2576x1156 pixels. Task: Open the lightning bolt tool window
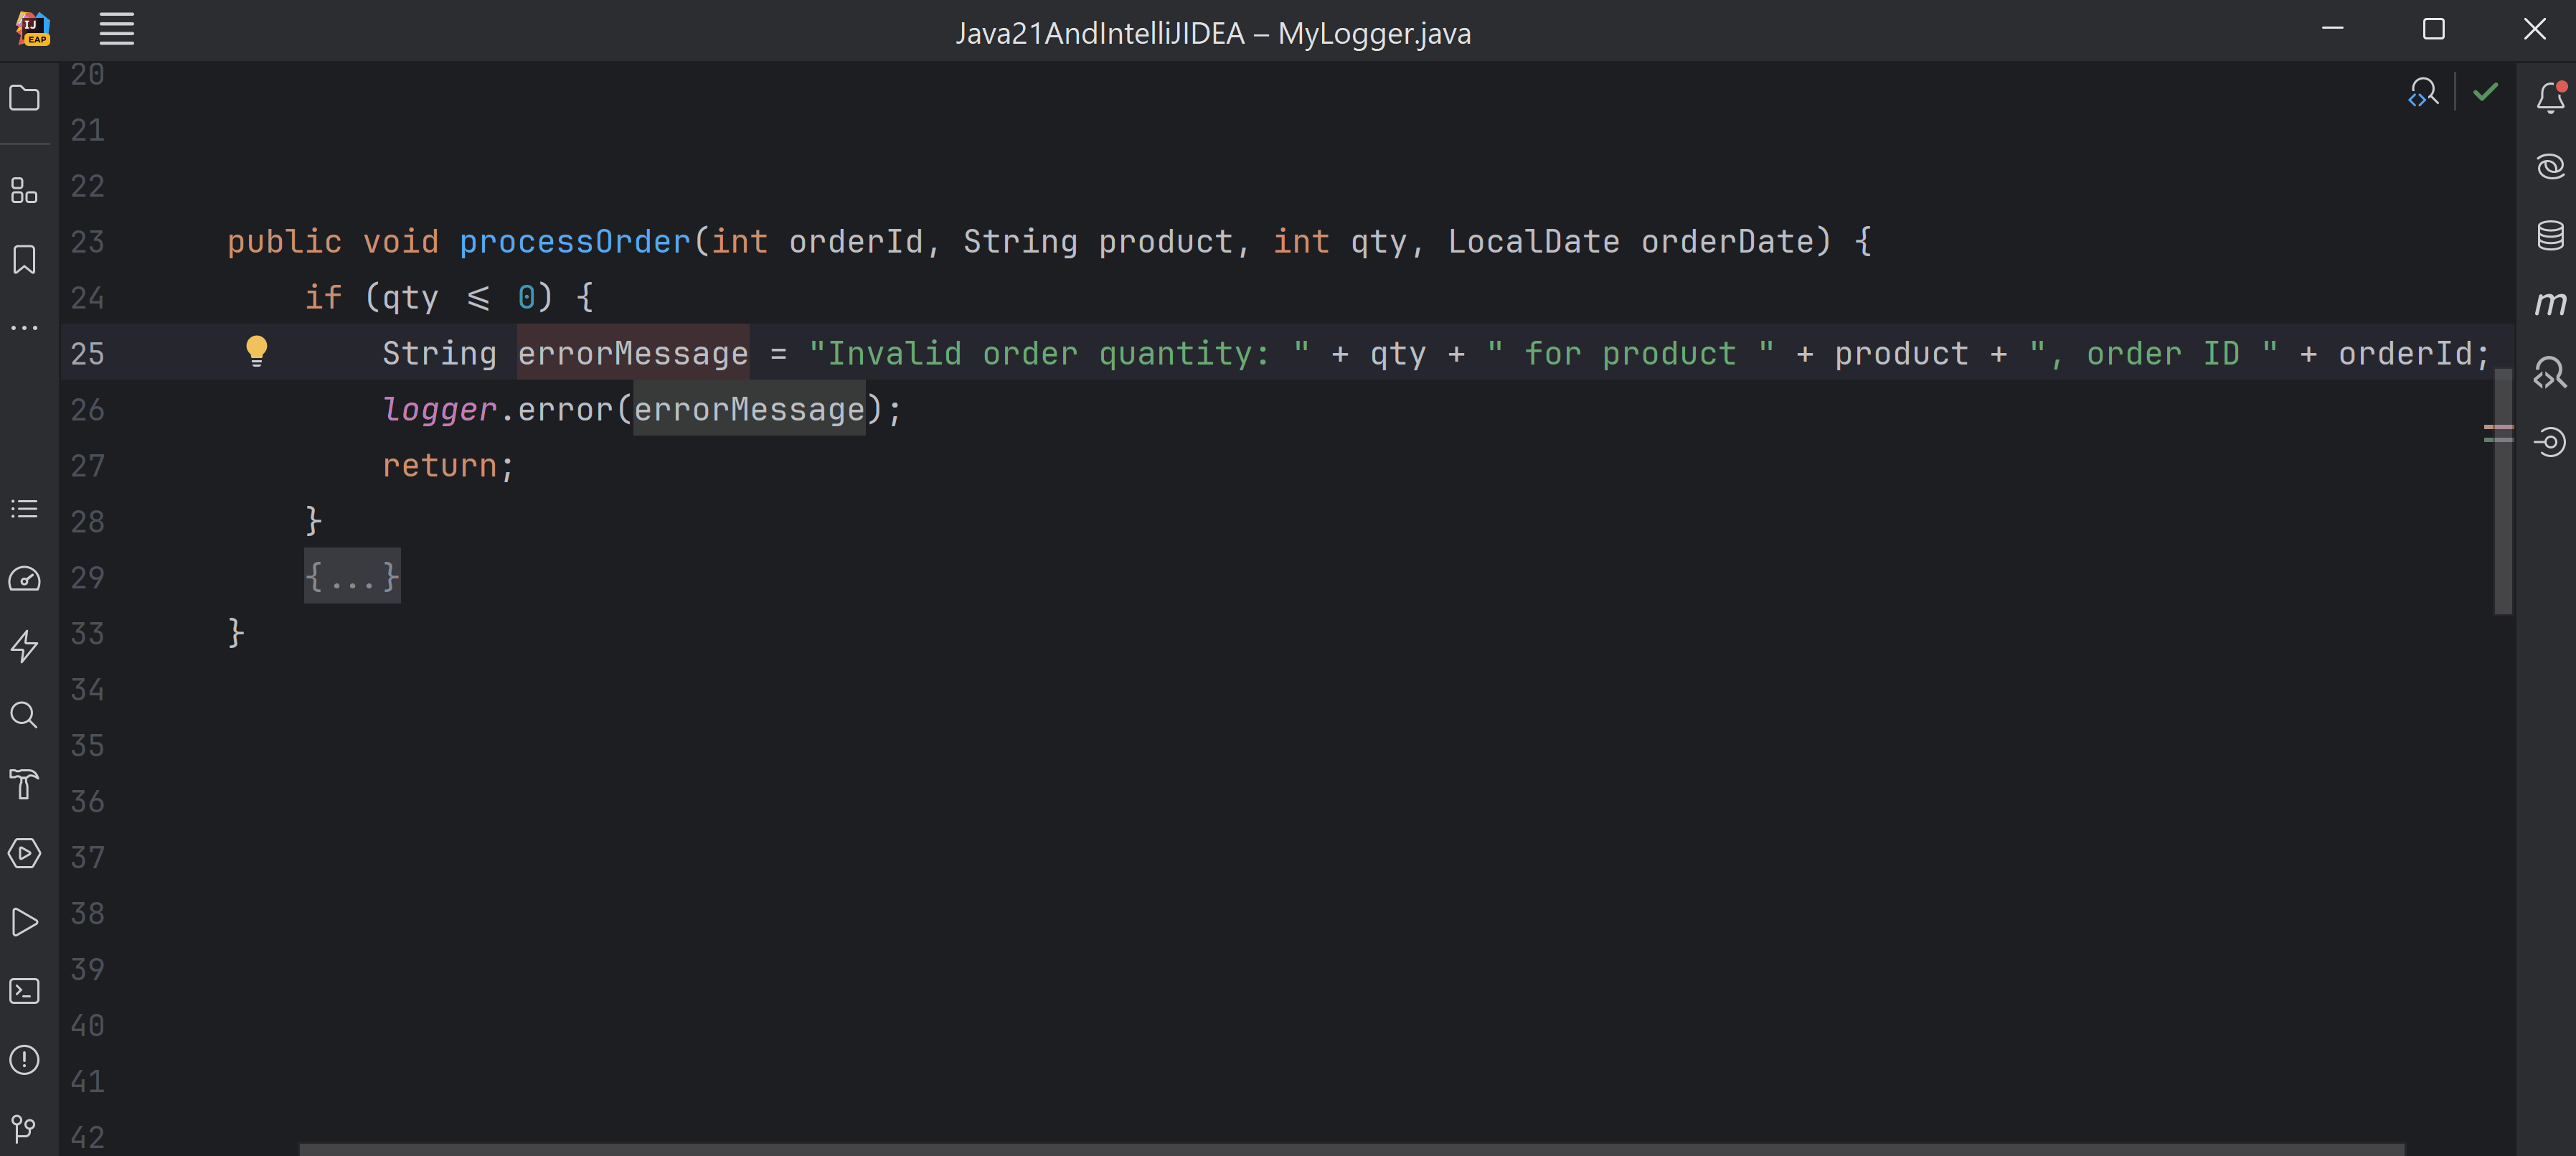click(24, 647)
